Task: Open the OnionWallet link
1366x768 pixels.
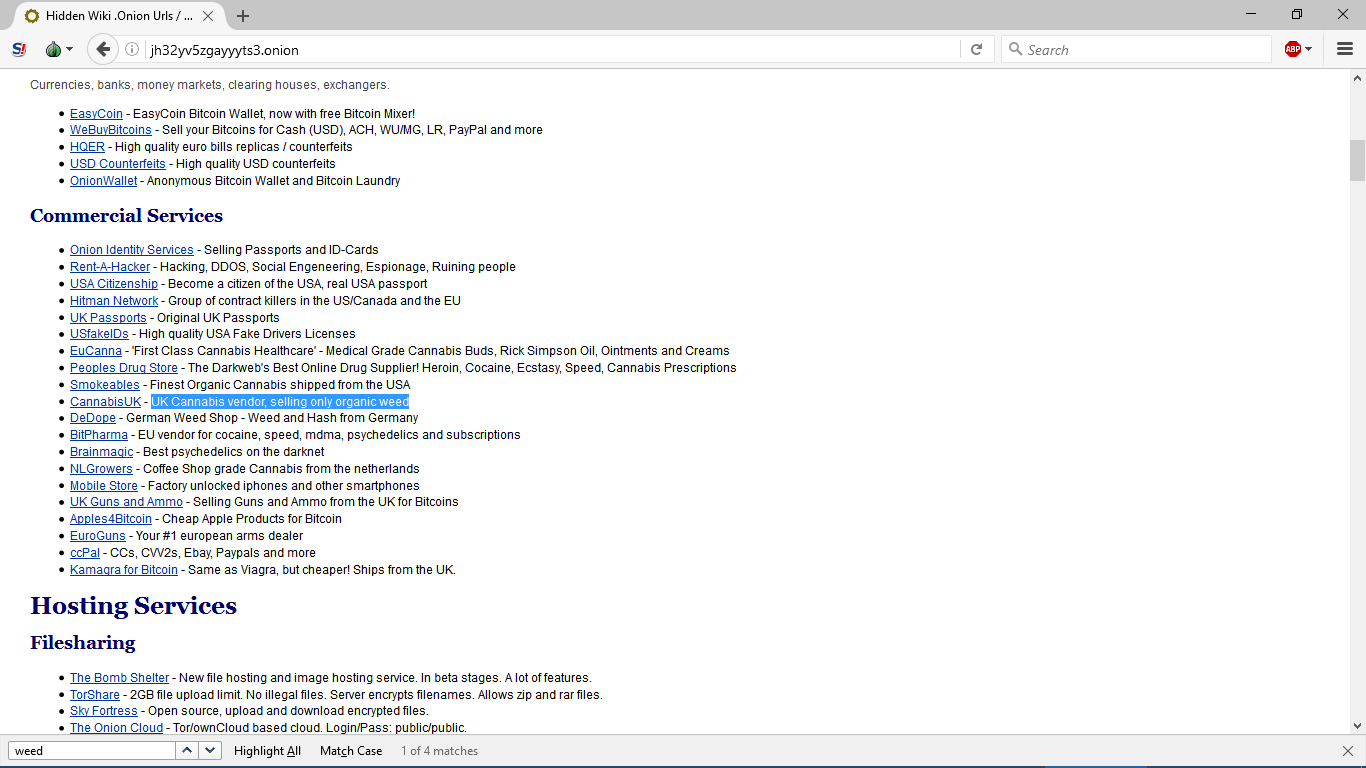Action: click(x=104, y=181)
